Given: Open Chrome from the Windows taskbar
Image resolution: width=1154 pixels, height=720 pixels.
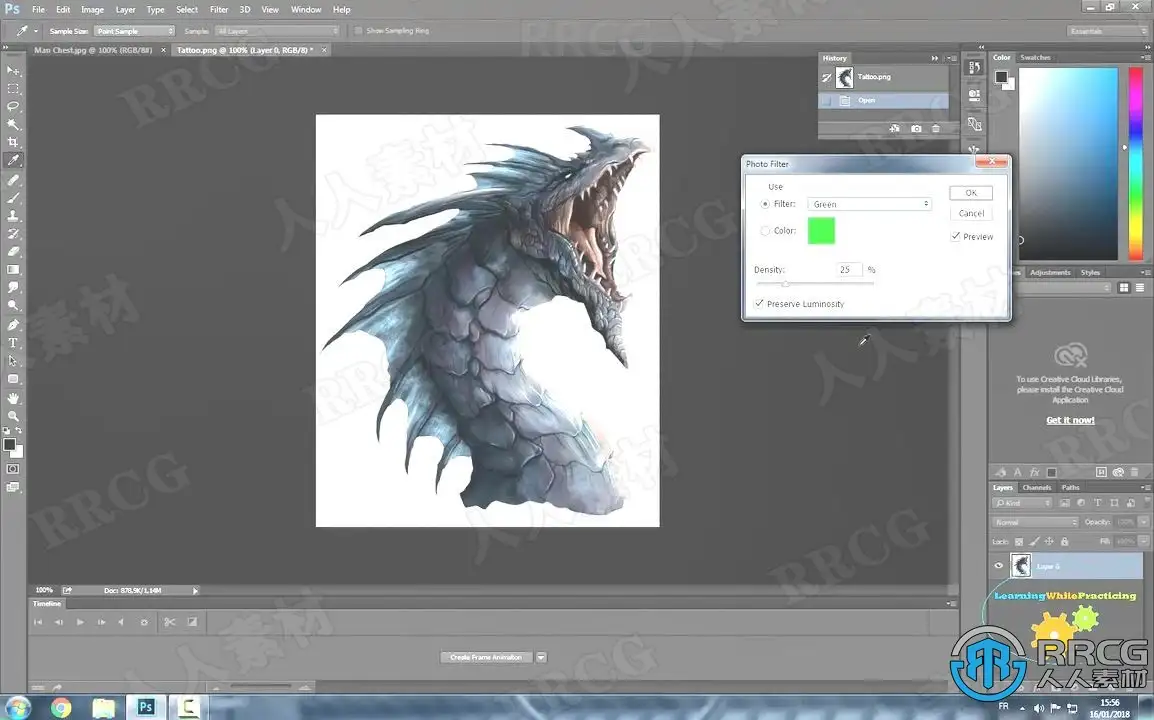Looking at the screenshot, I should 61,708.
